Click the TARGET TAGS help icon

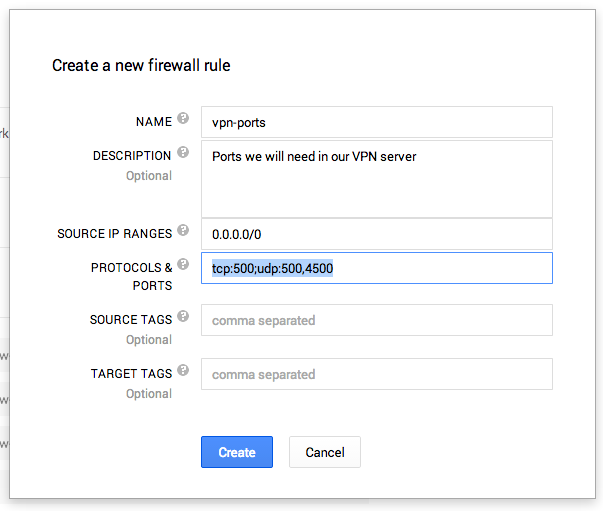(183, 371)
